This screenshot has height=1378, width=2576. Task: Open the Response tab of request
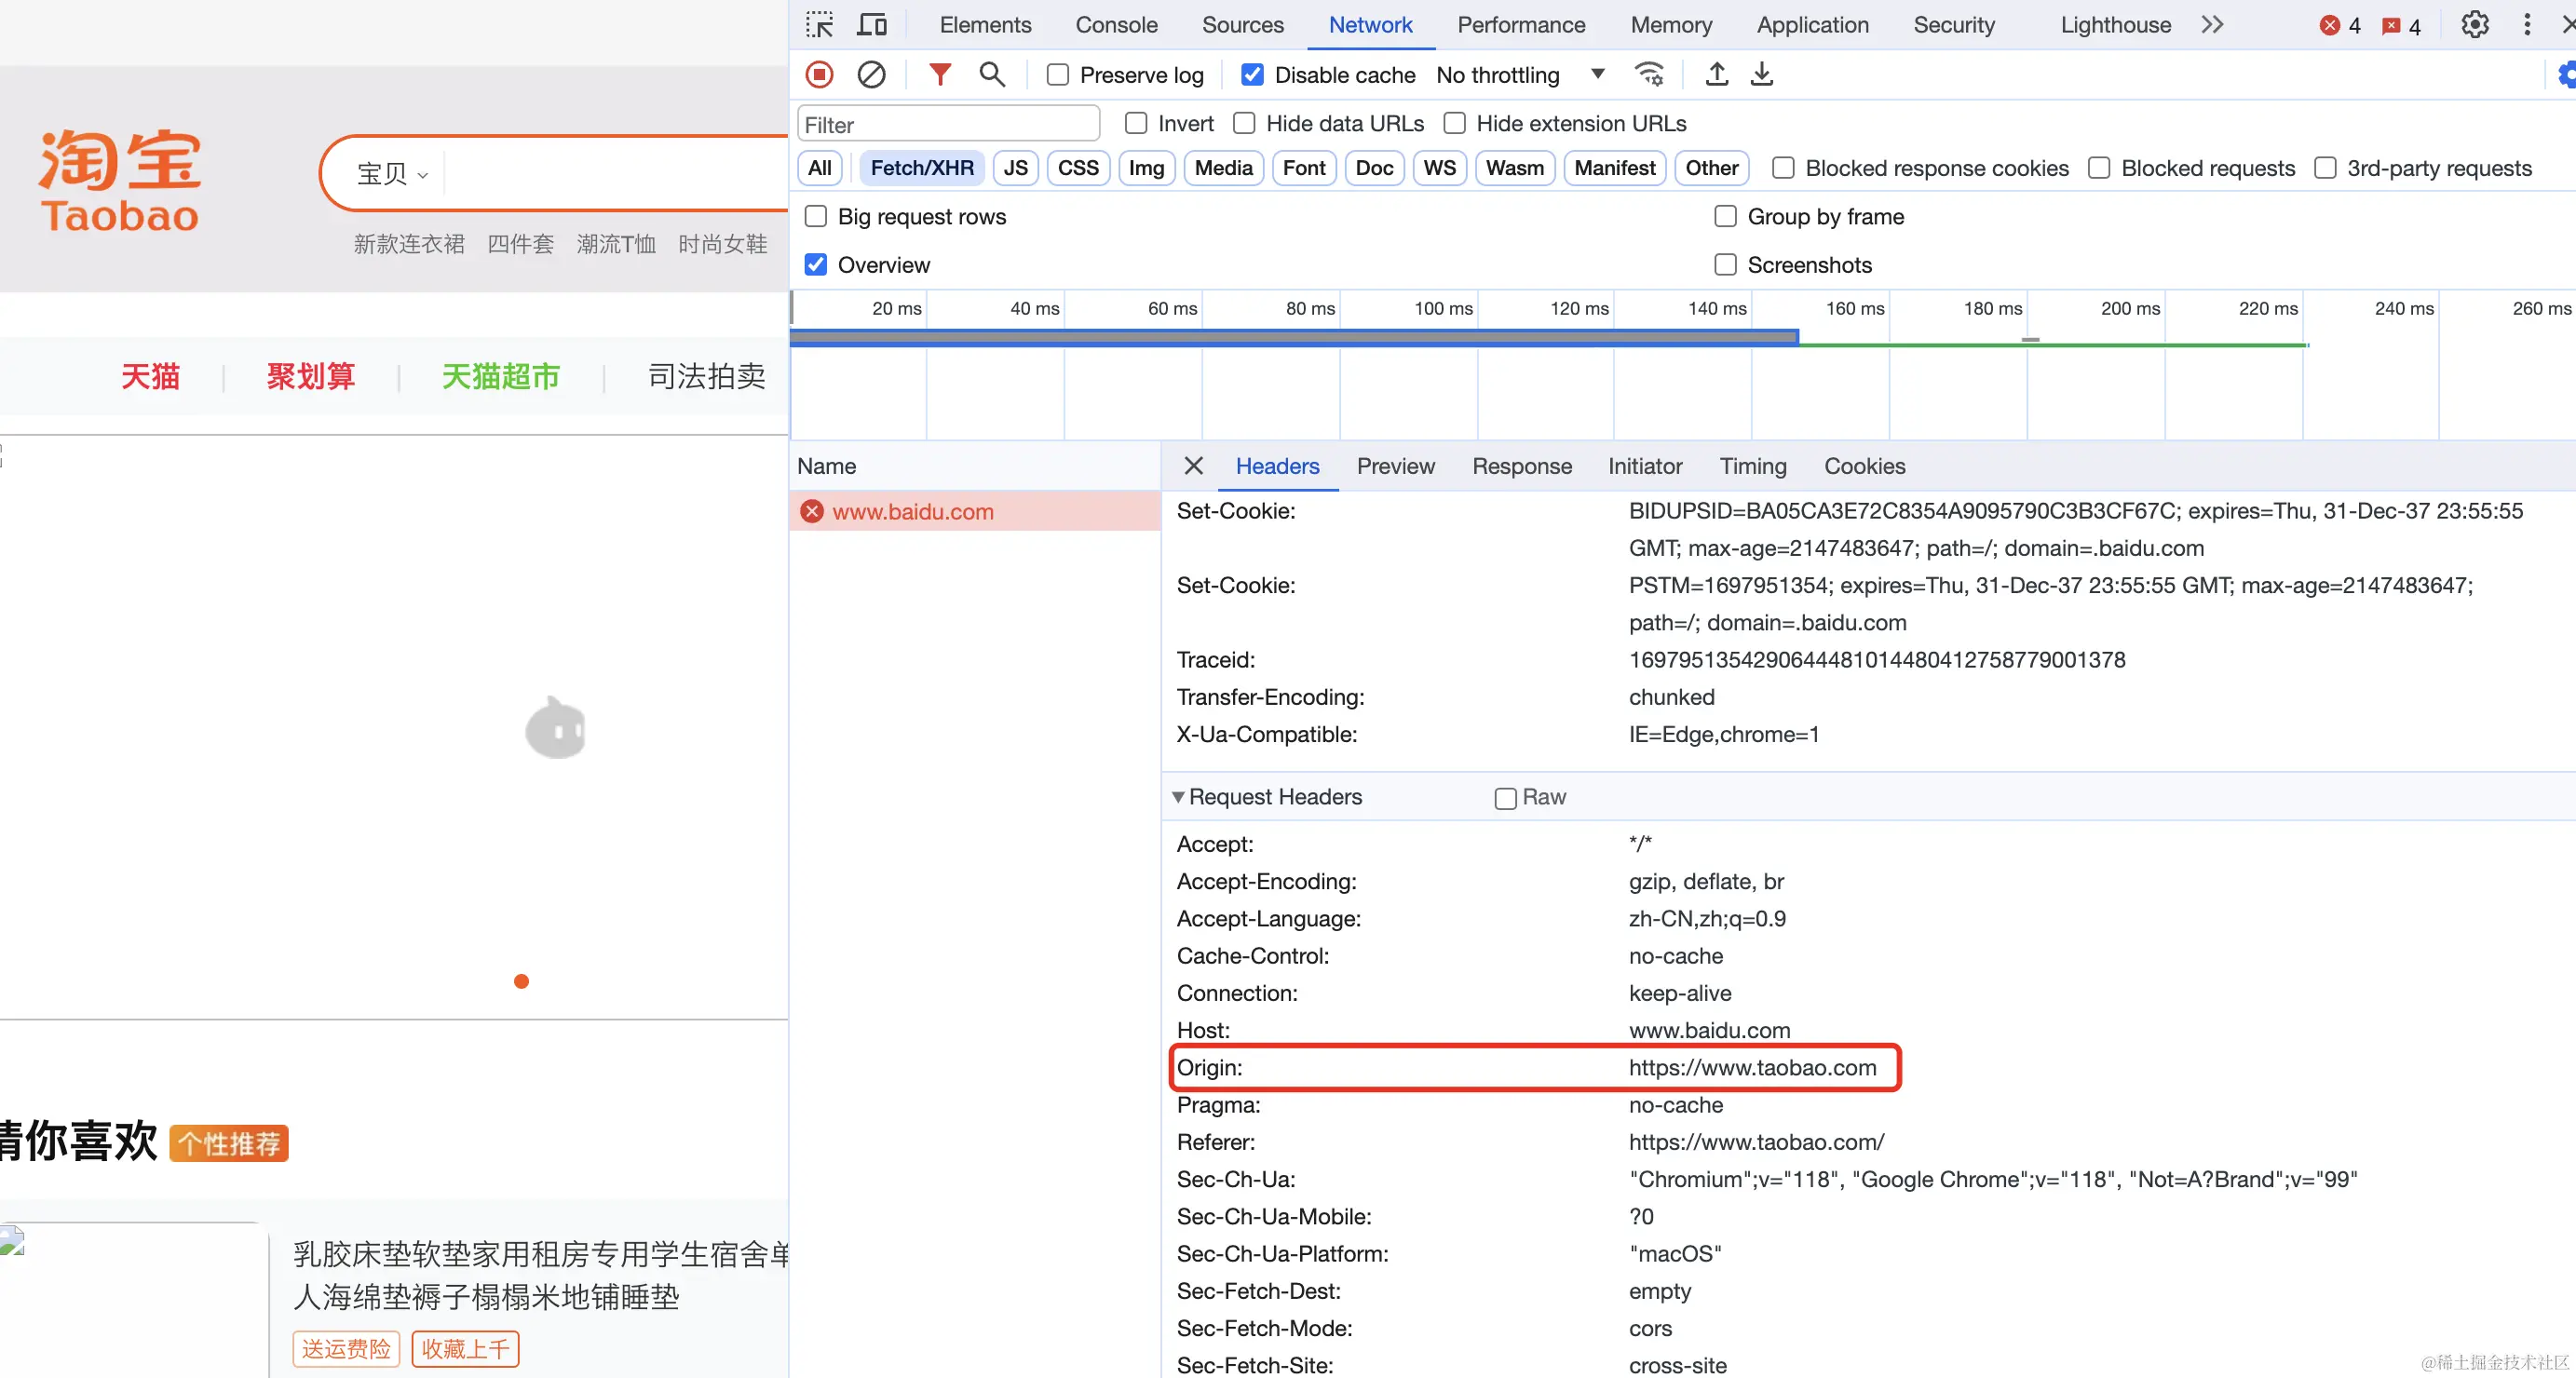coord(1521,466)
